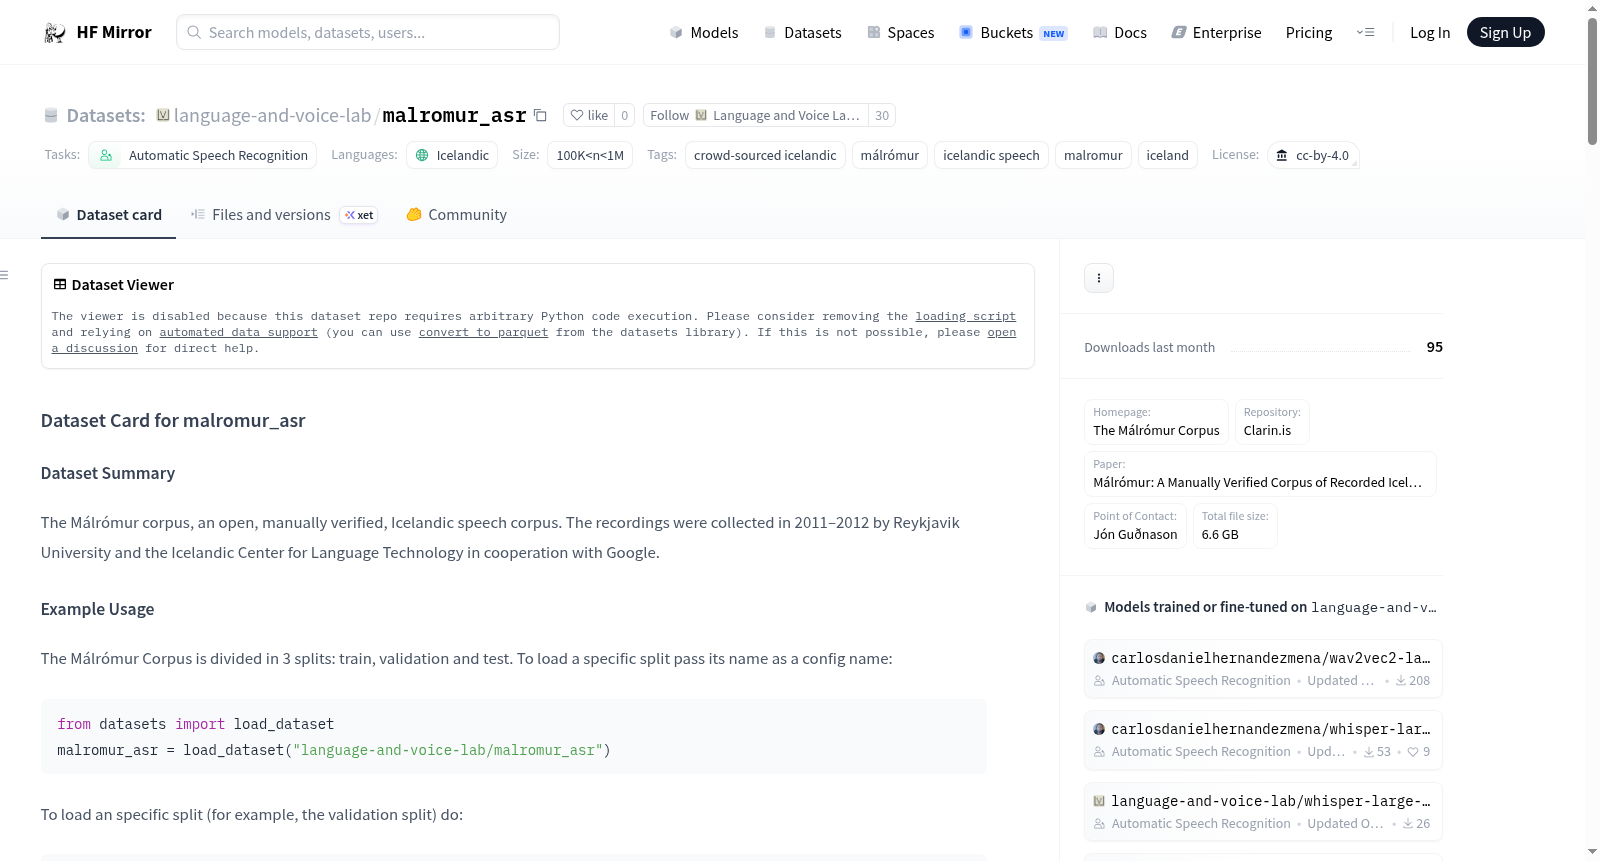Open the Buckets nav item
Viewport: 1600px width, 861px height.
[x=1012, y=32]
